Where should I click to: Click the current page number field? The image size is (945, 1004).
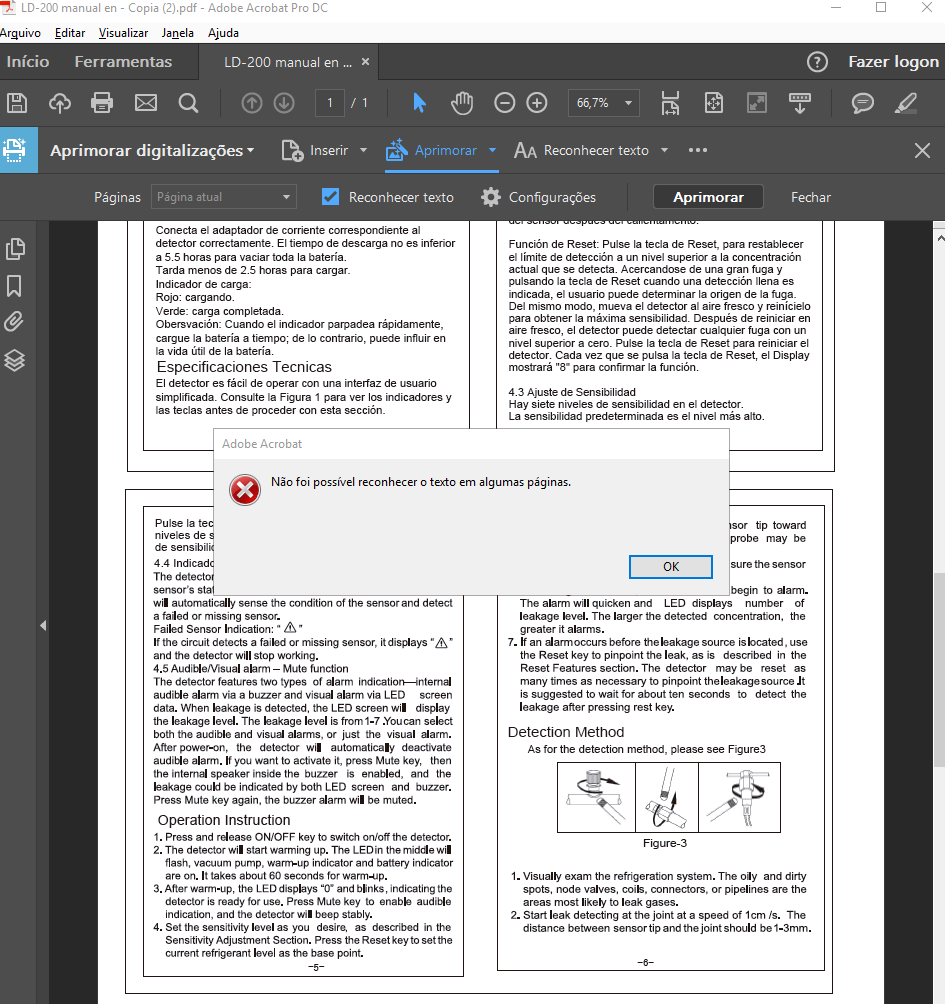pyautogui.click(x=330, y=103)
